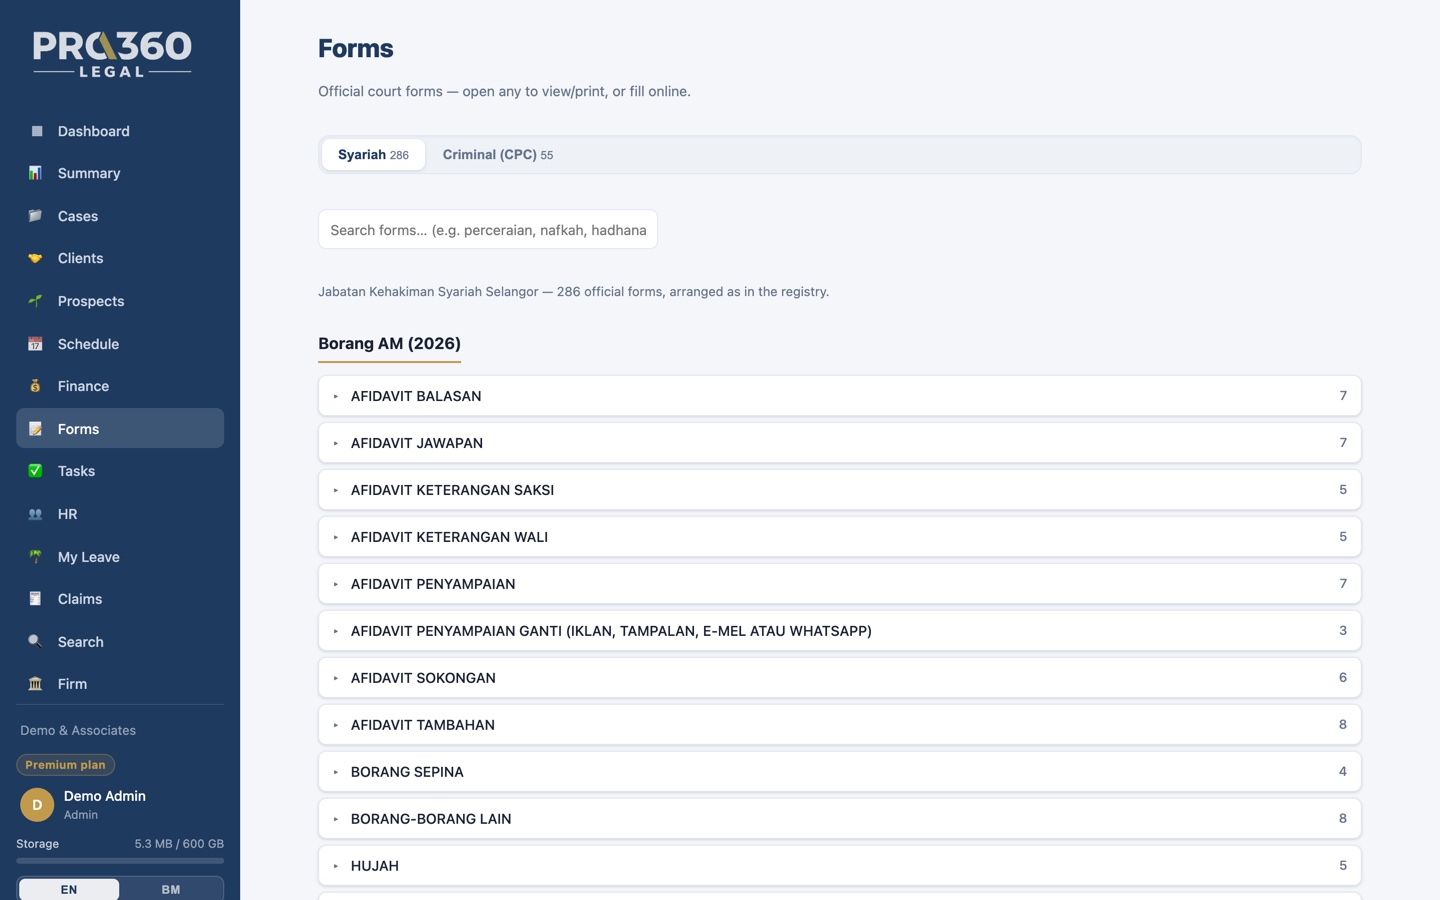The image size is (1440, 900).
Task: Click the Tasks green checkmark icon
Action: click(x=36, y=471)
